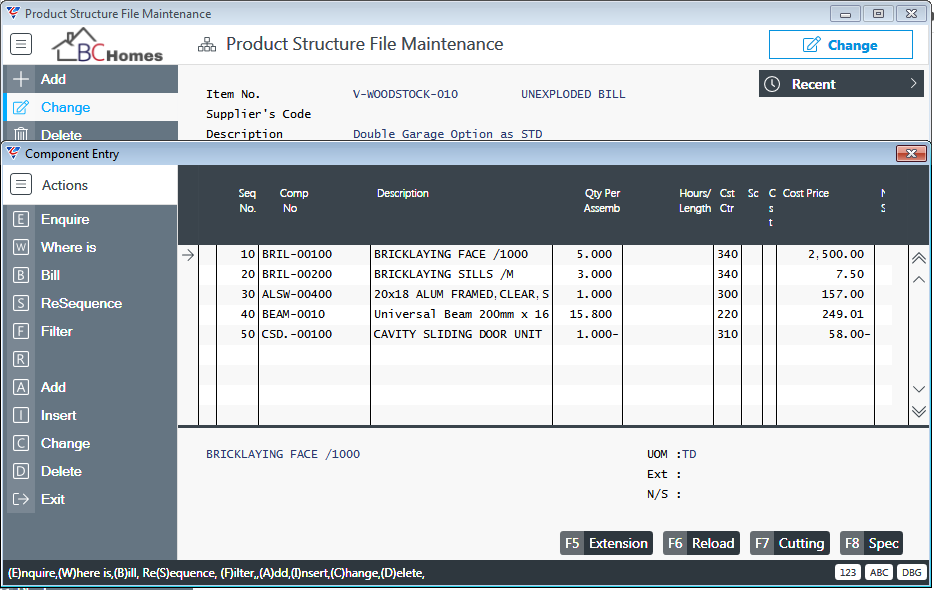Screen dimensions: 934x590
Task: Click the Actions hamburger icon
Action: [x=21, y=185]
